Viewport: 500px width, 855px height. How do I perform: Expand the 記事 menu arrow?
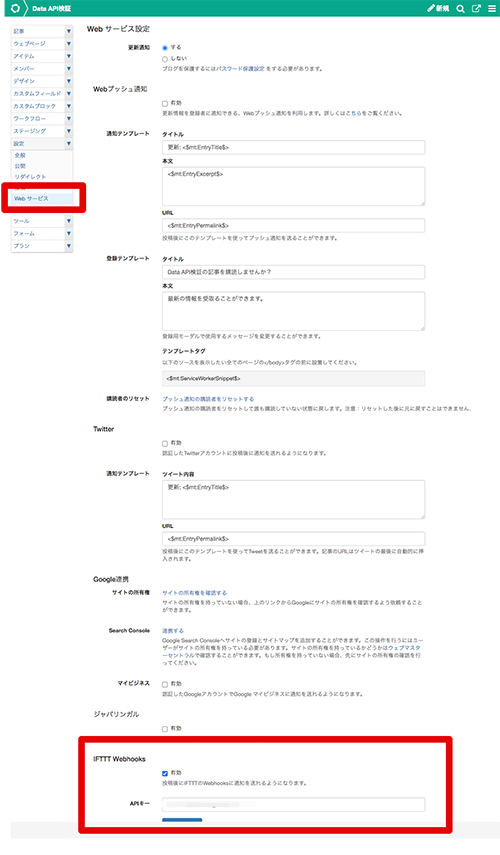69,31
